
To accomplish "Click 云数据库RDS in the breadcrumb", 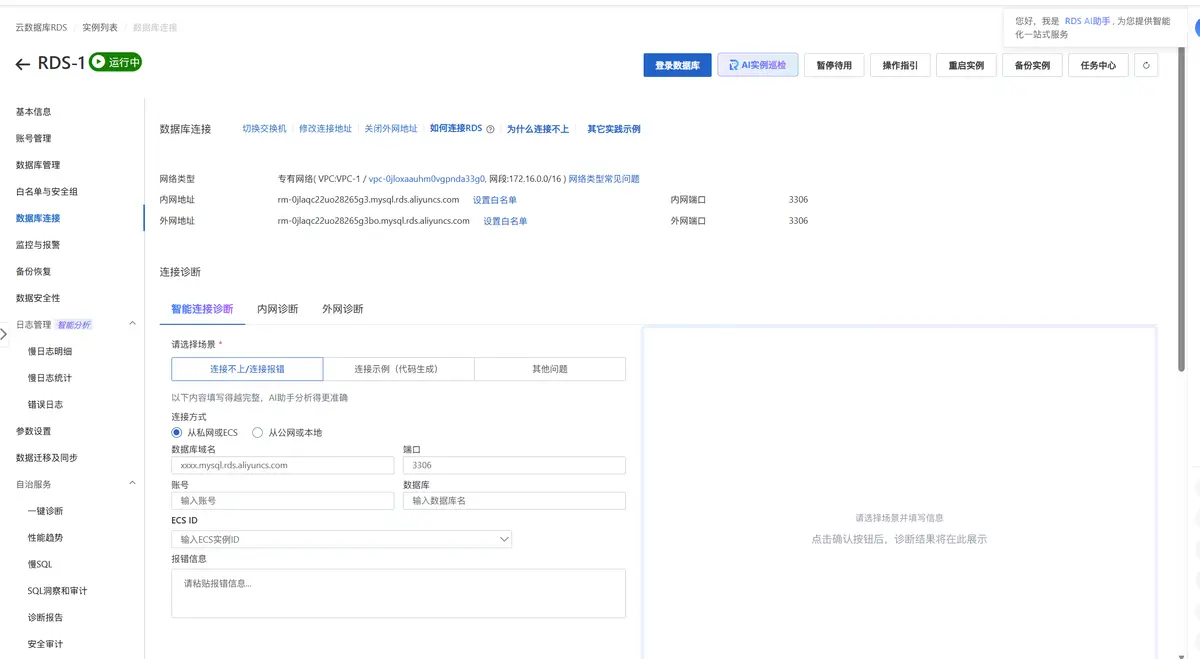I will (41, 27).
